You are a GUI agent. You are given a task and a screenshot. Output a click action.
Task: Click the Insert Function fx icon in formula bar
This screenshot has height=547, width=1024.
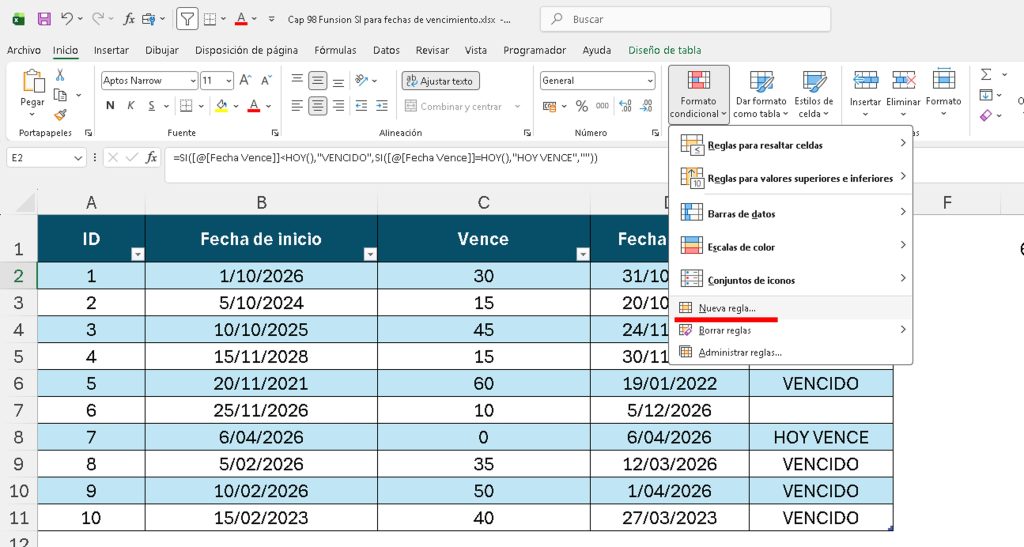[151, 157]
